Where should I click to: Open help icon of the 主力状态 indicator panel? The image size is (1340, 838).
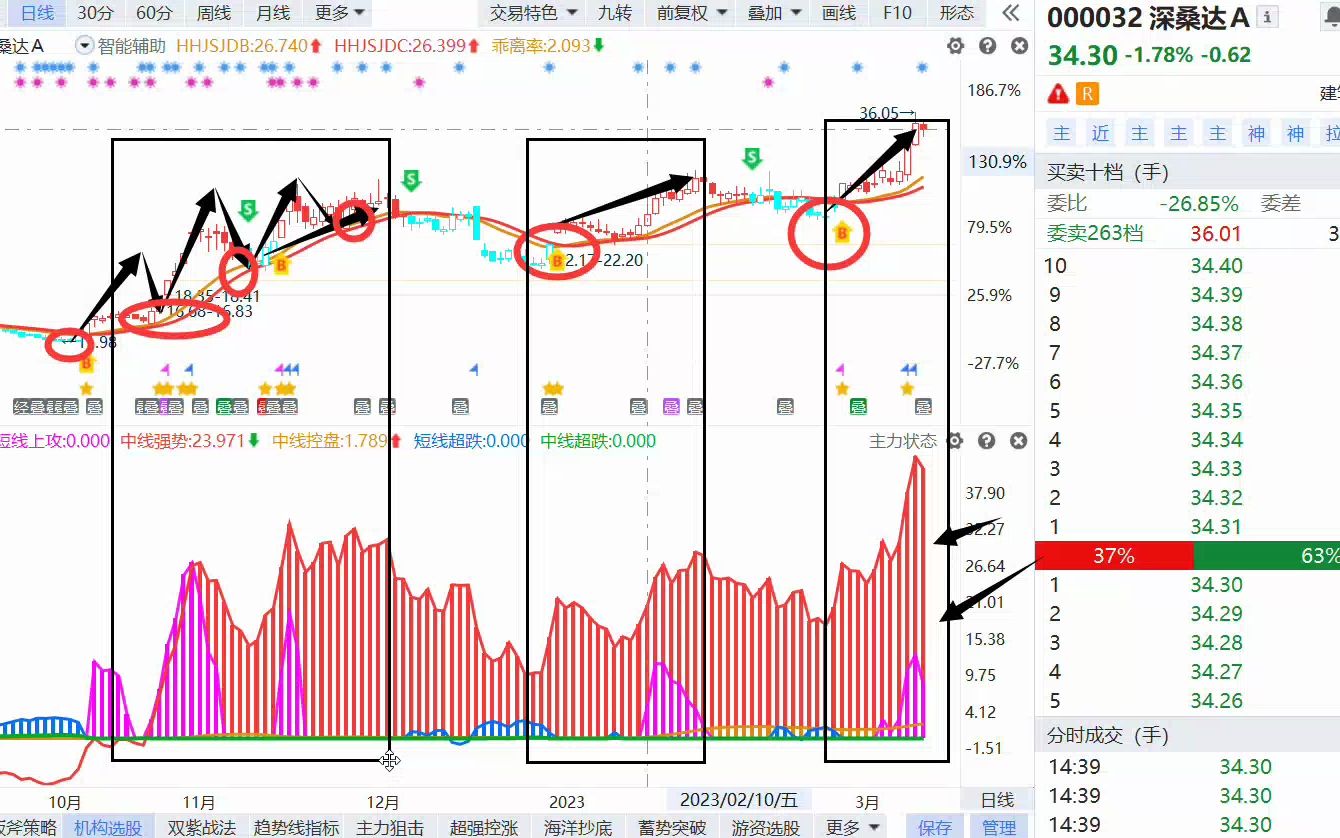click(x=987, y=441)
